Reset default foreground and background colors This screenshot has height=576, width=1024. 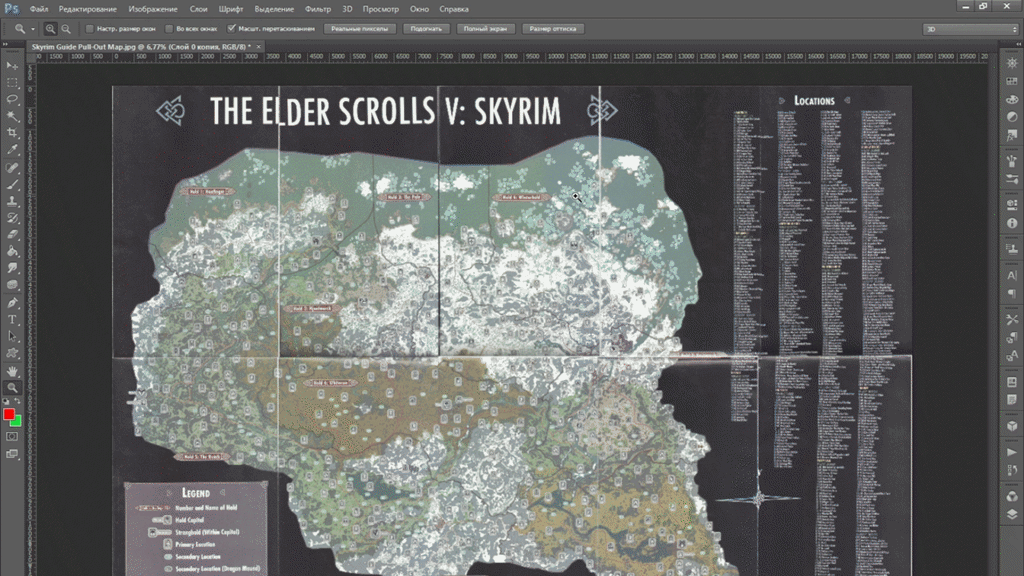(7, 401)
